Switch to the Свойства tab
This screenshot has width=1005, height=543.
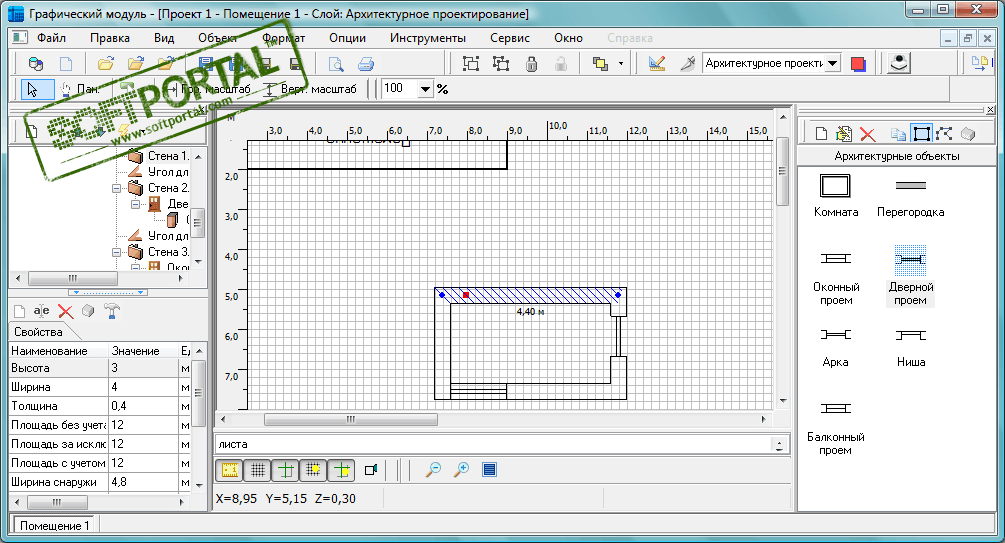click(x=38, y=332)
